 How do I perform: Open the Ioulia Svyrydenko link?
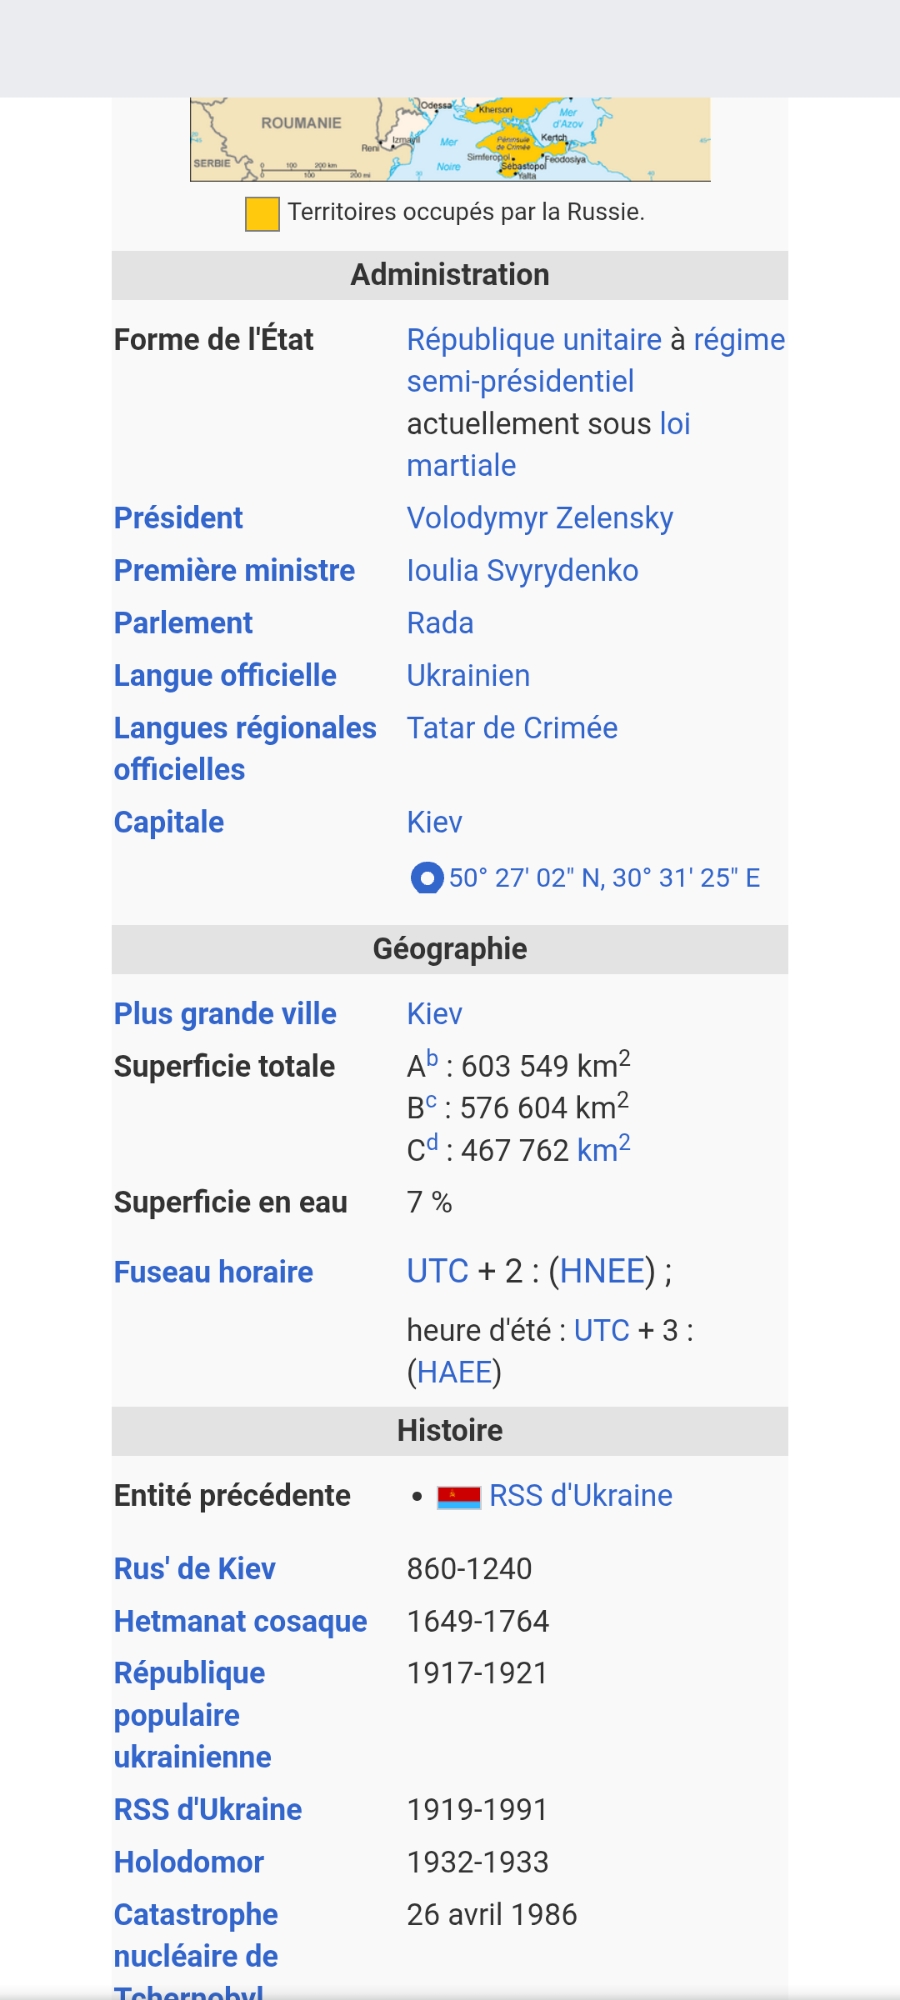522,571
